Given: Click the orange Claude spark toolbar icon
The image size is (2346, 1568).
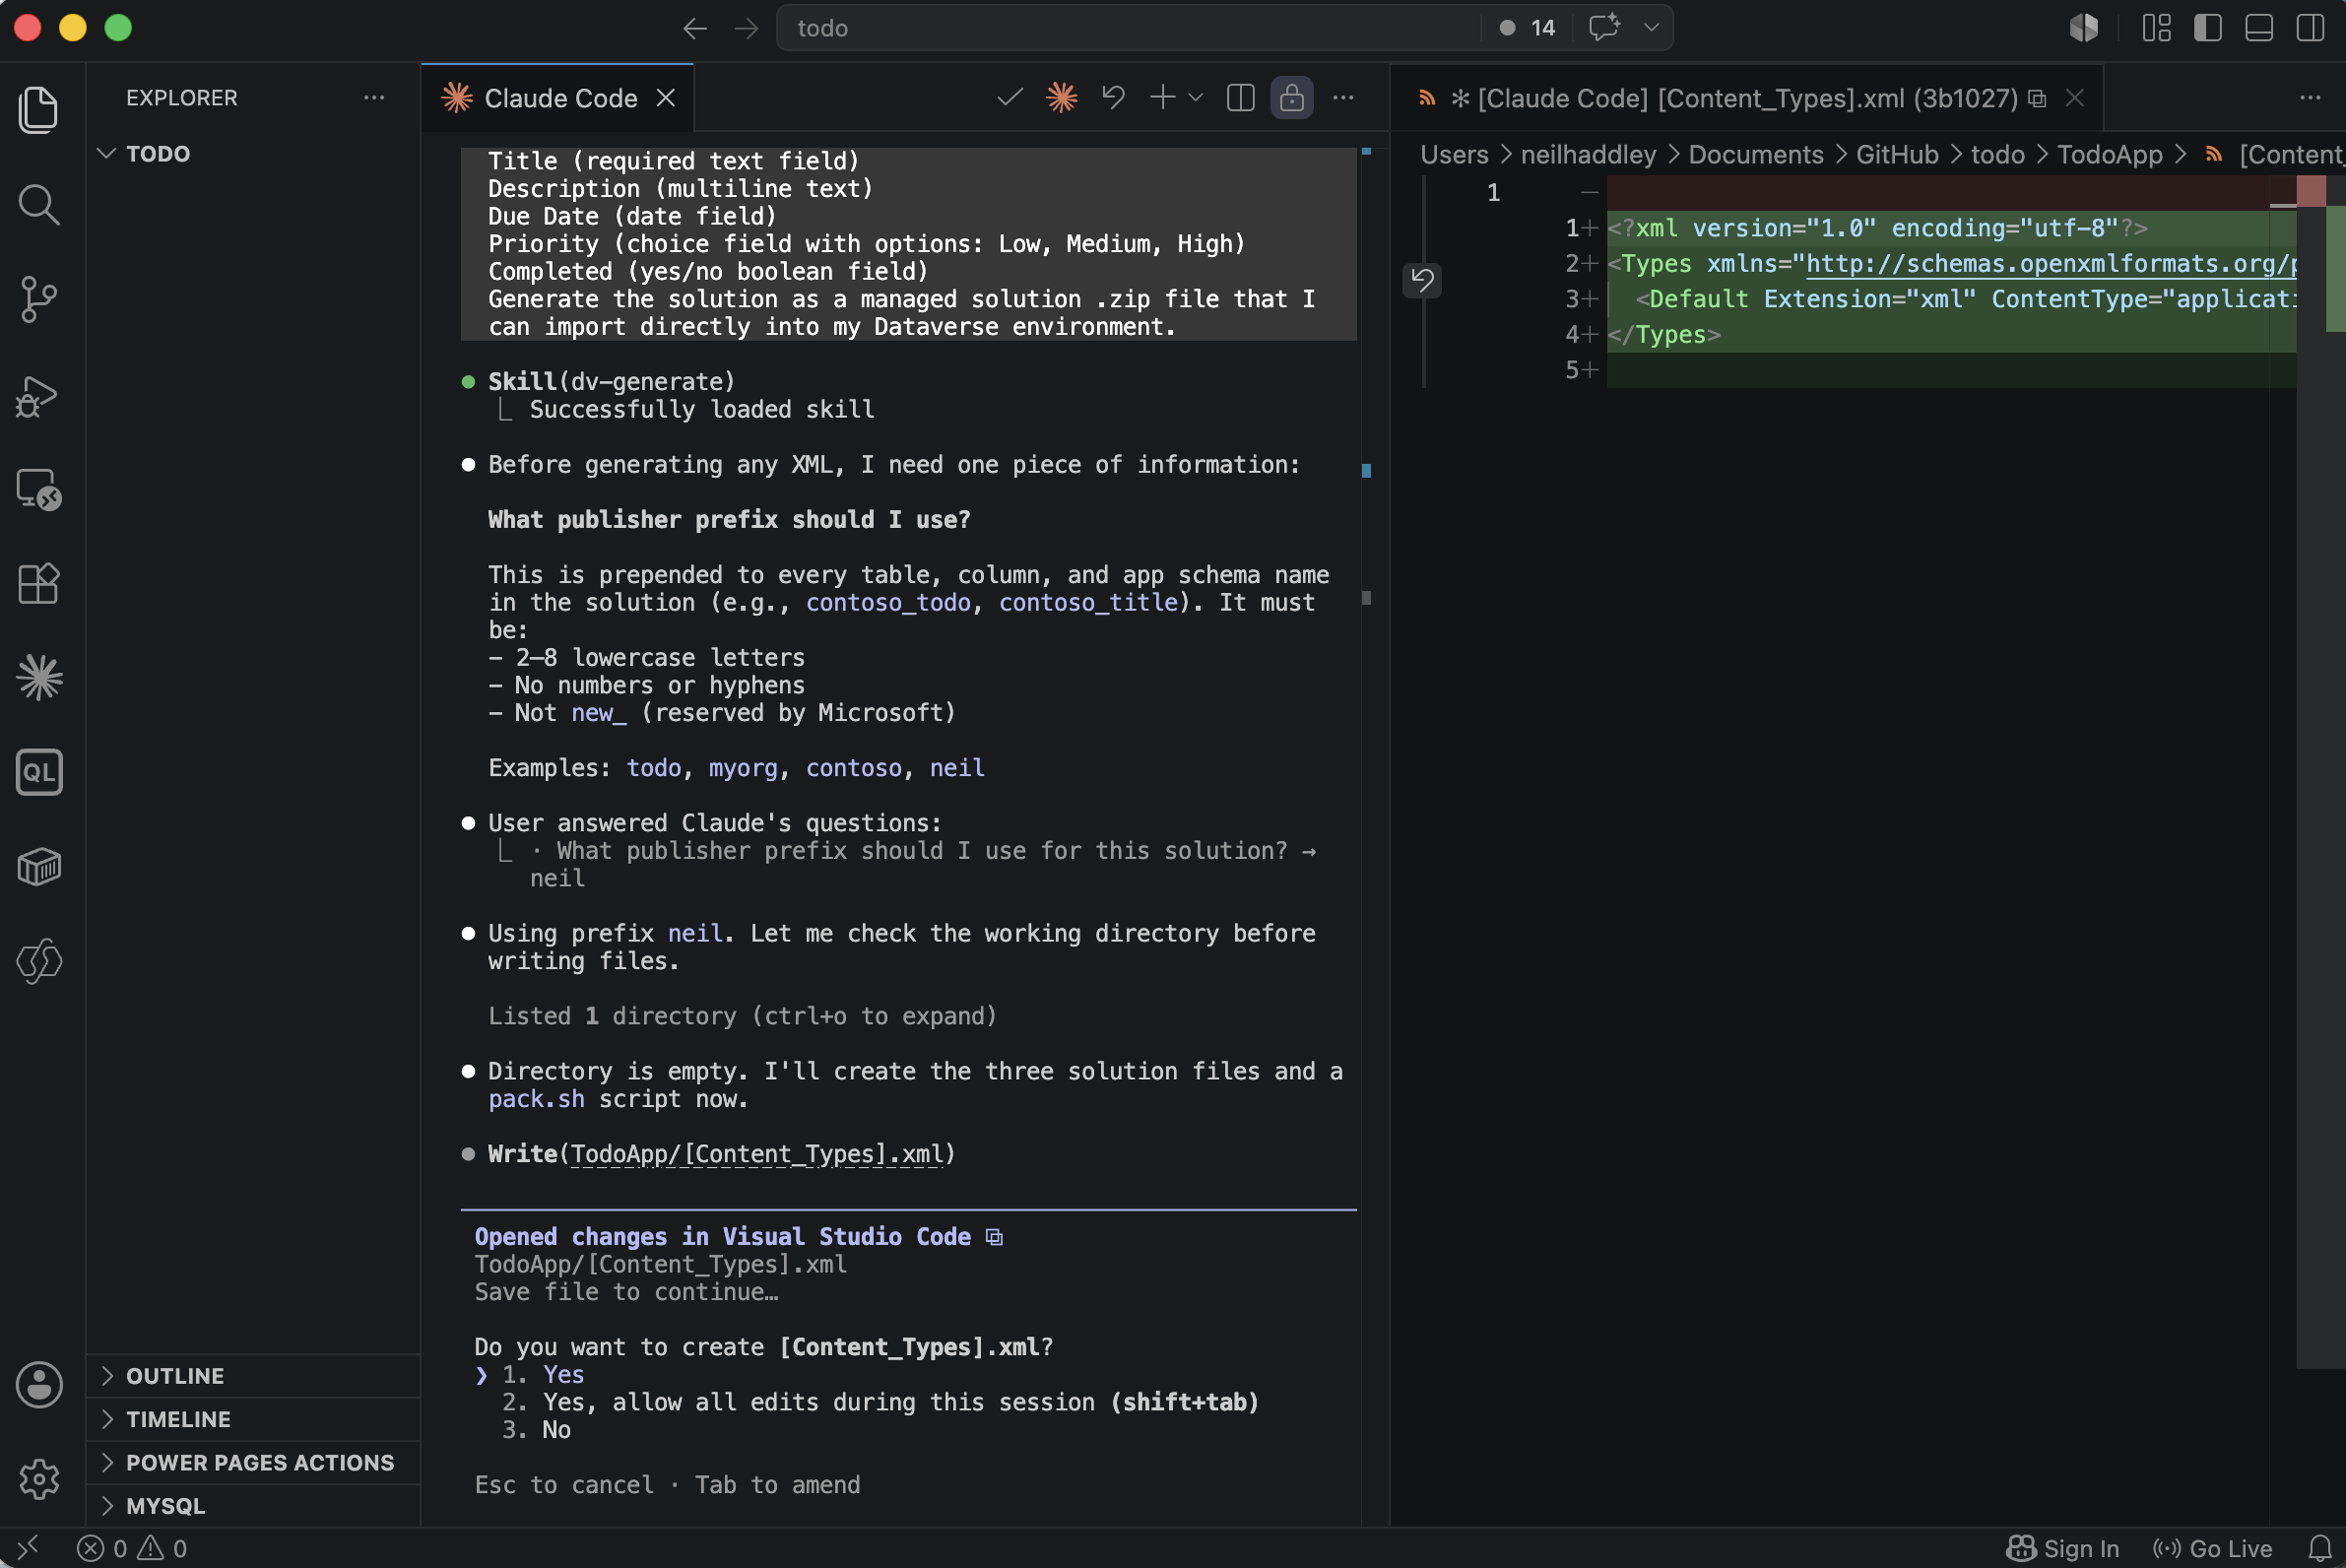Looking at the screenshot, I should point(1062,97).
